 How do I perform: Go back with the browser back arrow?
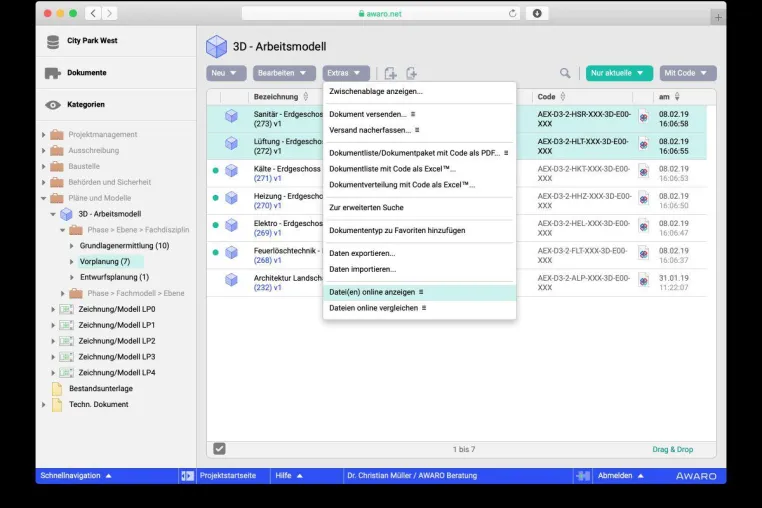(93, 14)
